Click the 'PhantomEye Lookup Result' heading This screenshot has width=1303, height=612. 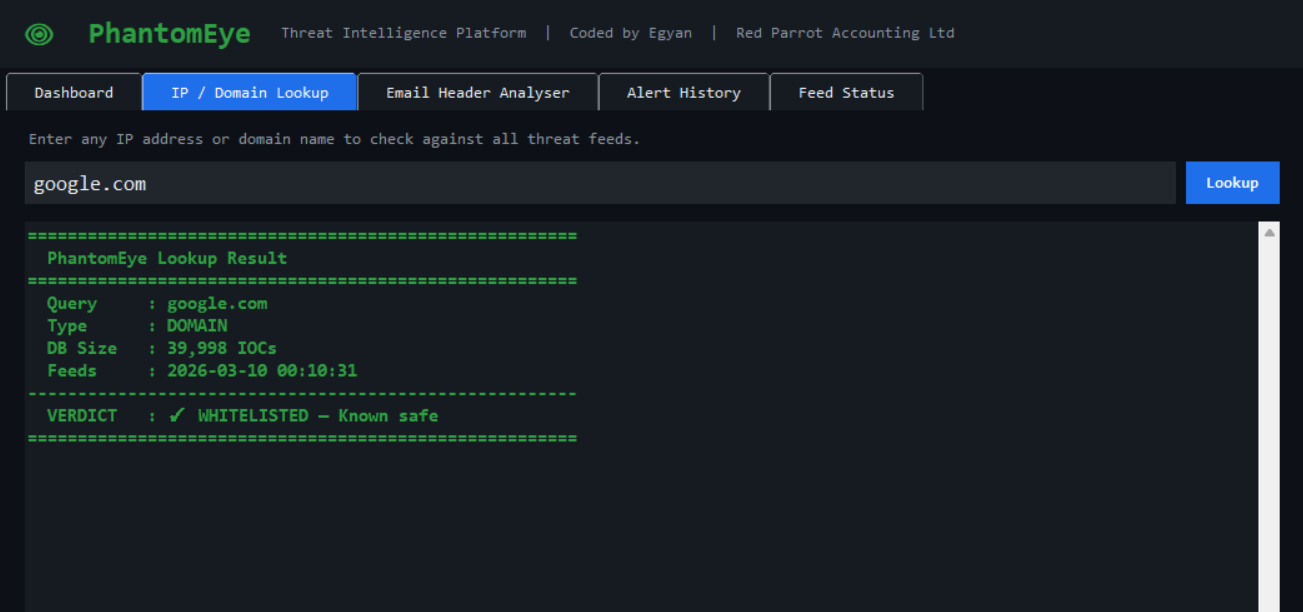click(167, 258)
